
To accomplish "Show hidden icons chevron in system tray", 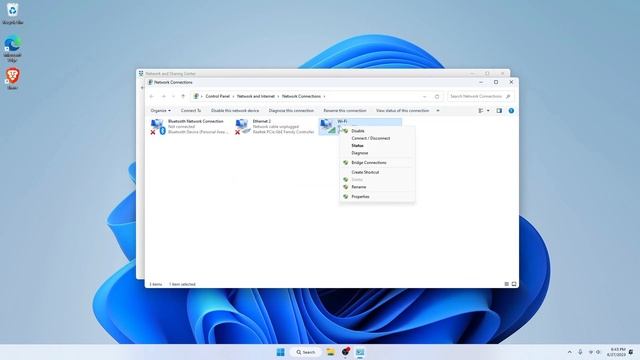I will (x=569, y=352).
